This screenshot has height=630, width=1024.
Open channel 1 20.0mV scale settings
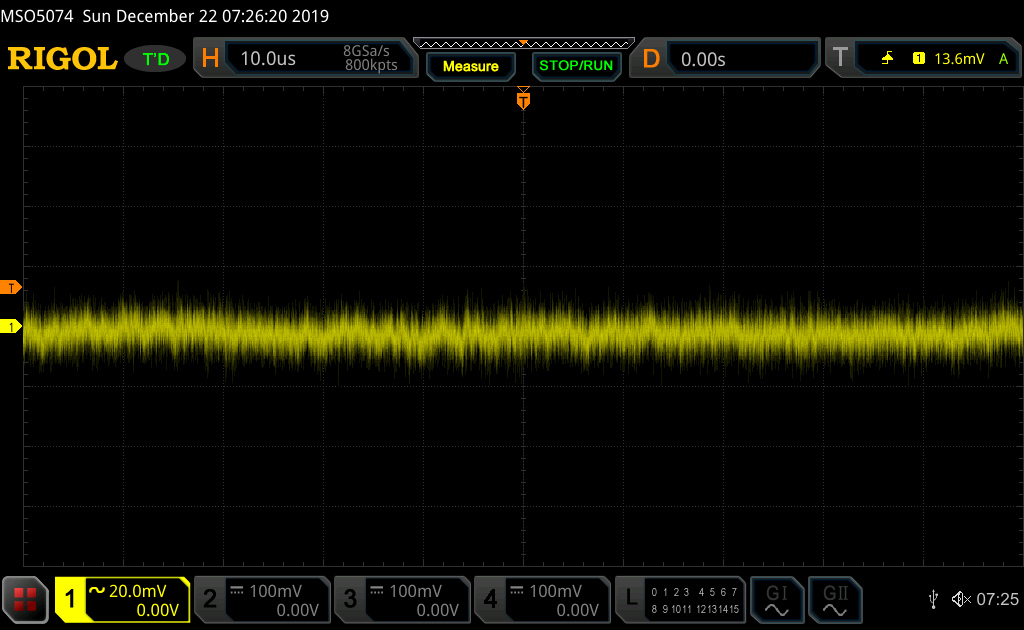click(x=137, y=591)
